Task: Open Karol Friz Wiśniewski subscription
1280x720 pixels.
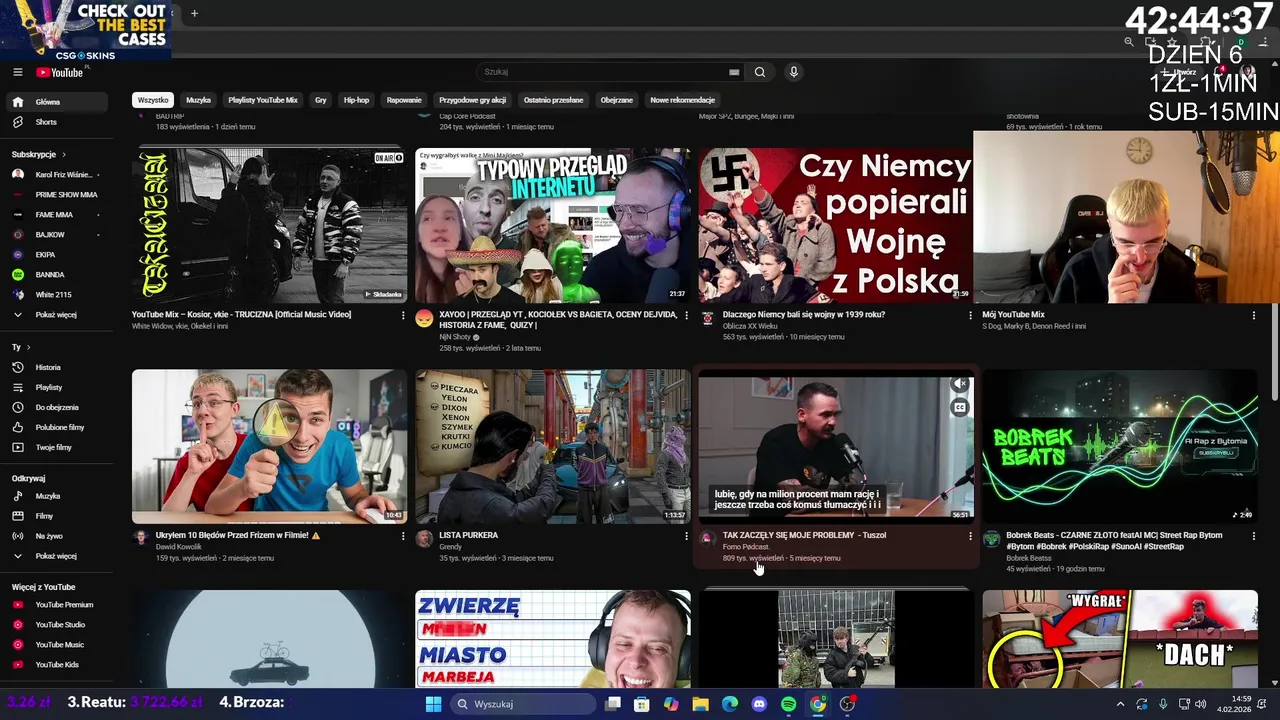Action: [58, 175]
